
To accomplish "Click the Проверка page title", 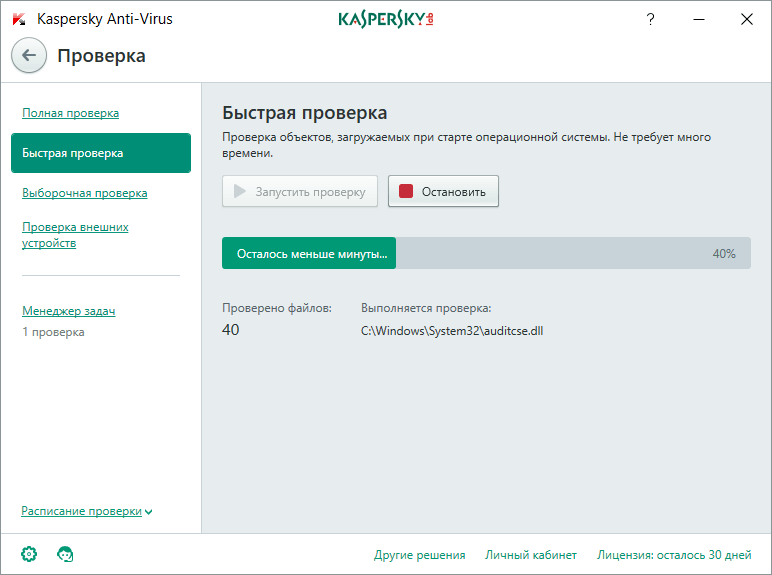I will (101, 56).
